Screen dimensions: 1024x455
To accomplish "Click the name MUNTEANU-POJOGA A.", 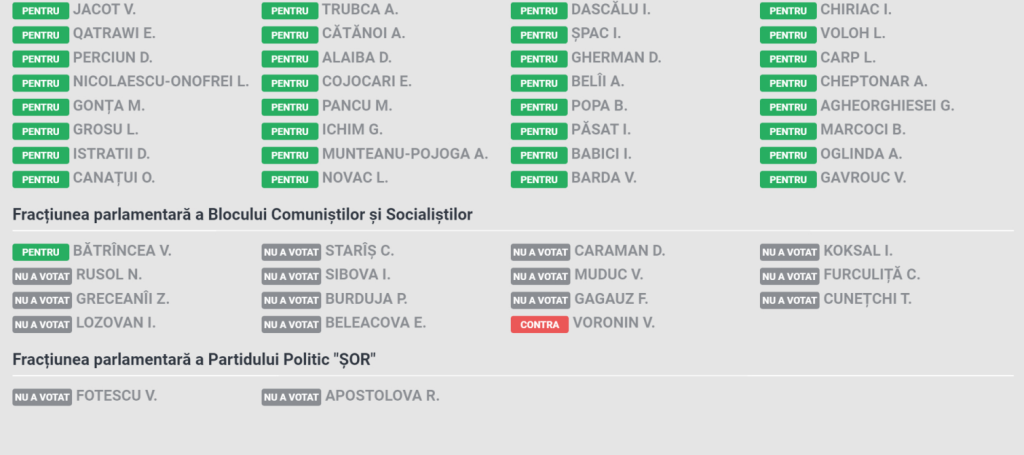I will click(405, 154).
